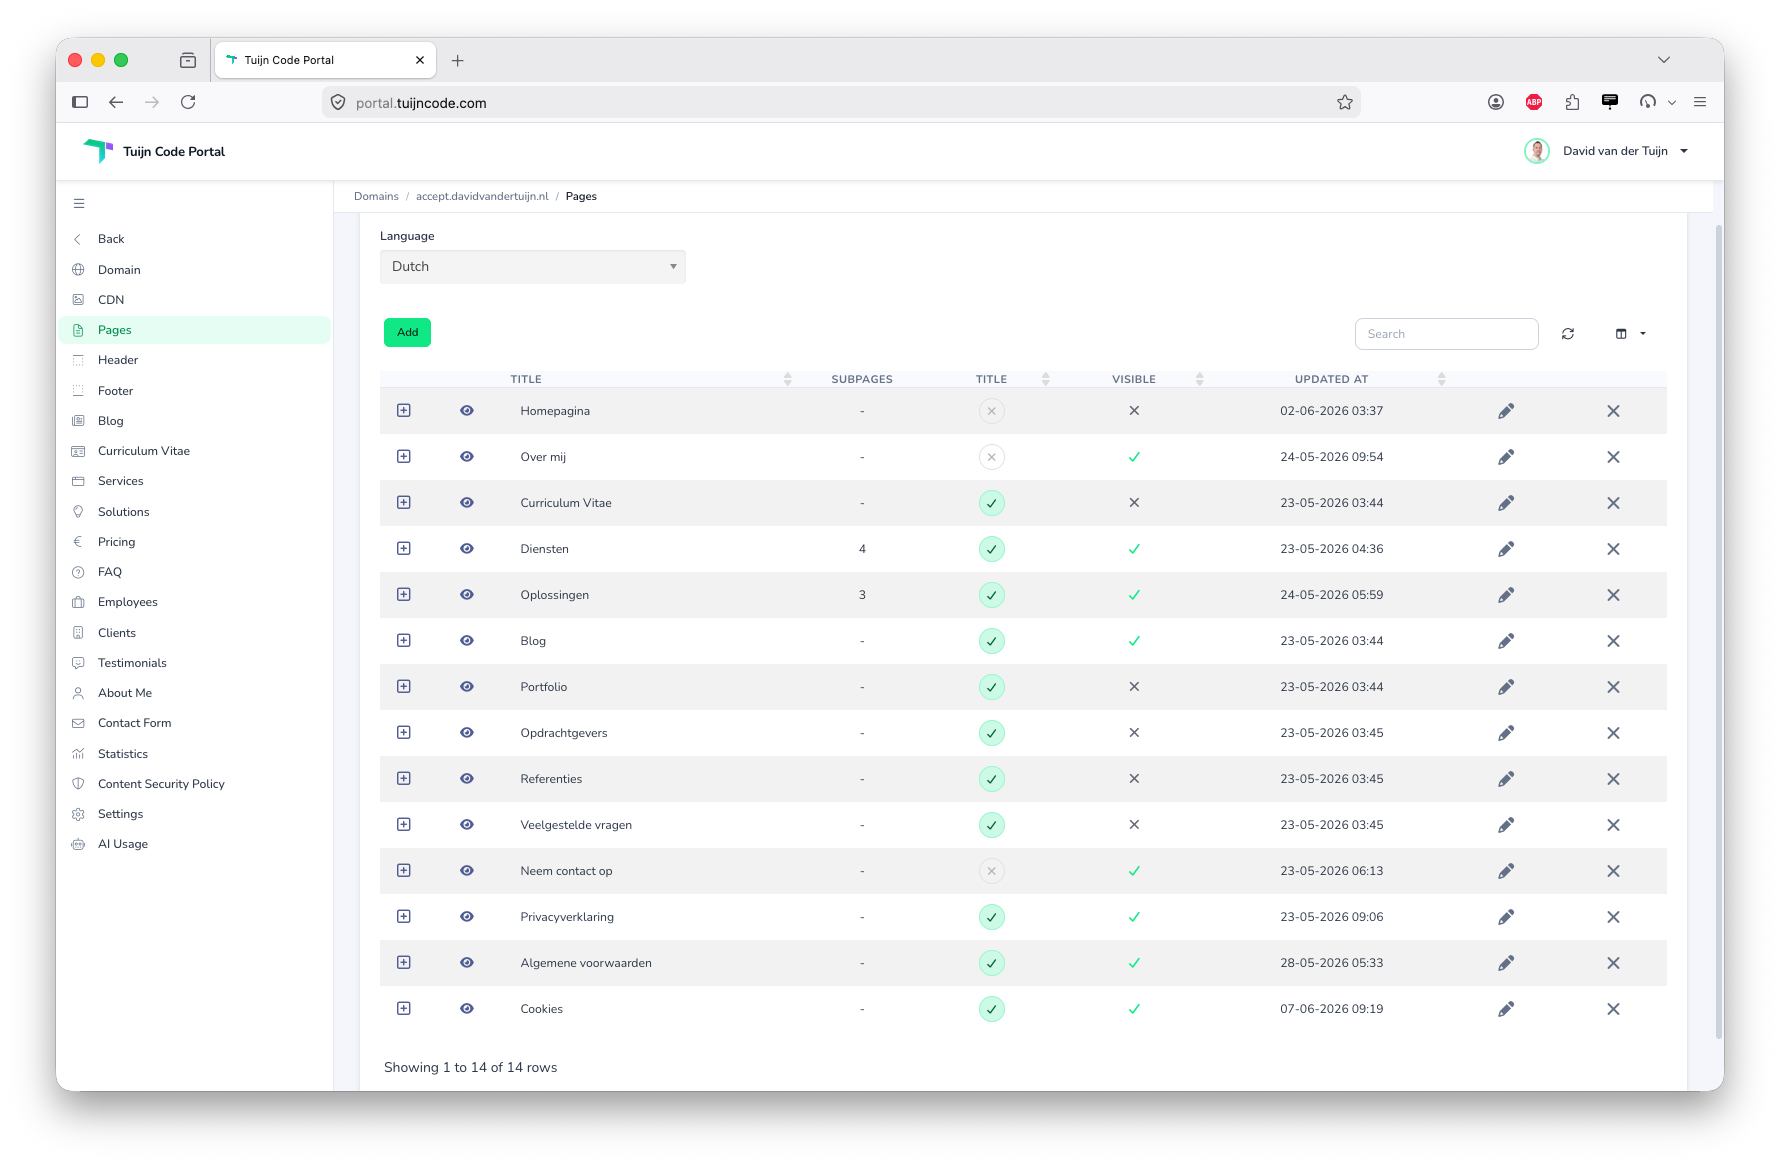Open the columns selector dropdown
The image size is (1780, 1165).
coord(1630,334)
